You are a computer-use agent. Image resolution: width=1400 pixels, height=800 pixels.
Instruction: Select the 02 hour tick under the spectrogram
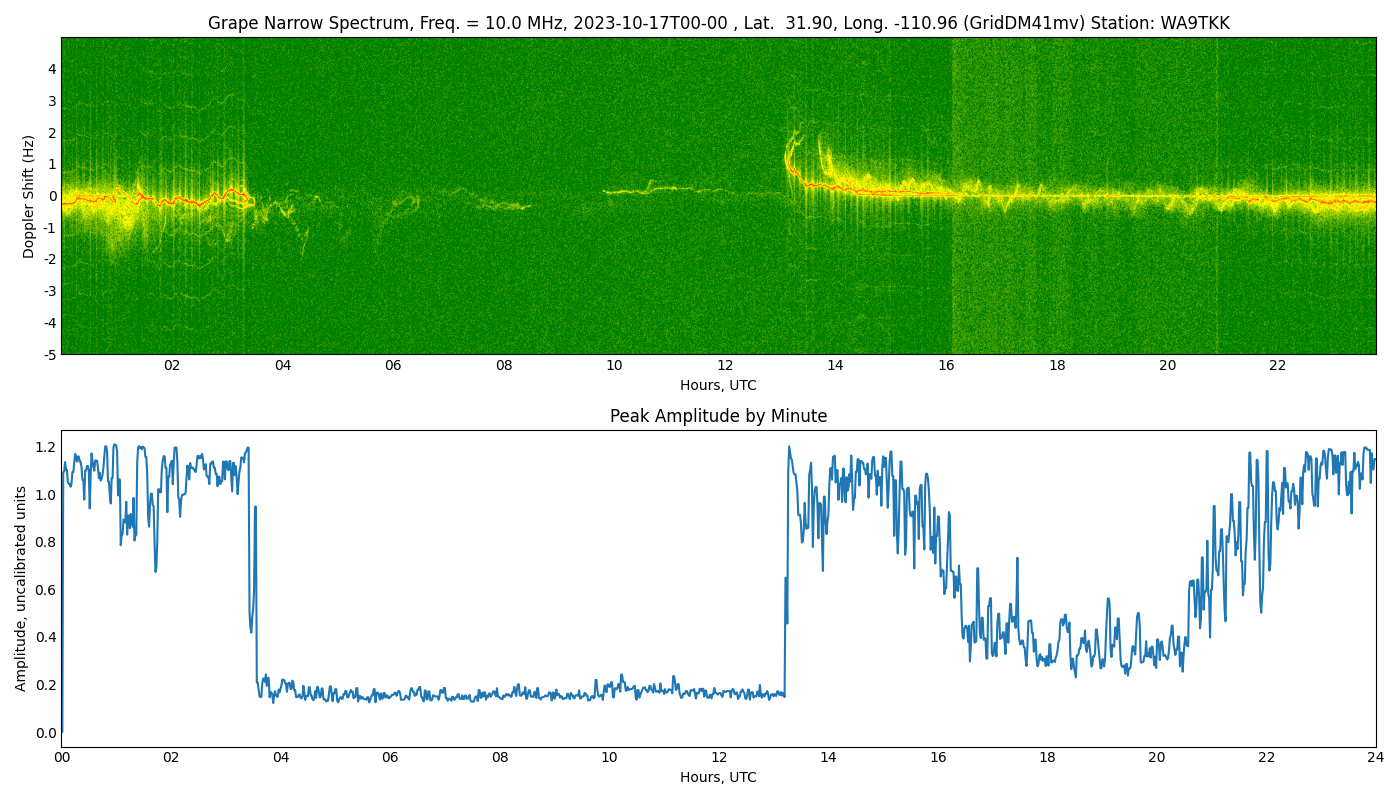click(172, 366)
